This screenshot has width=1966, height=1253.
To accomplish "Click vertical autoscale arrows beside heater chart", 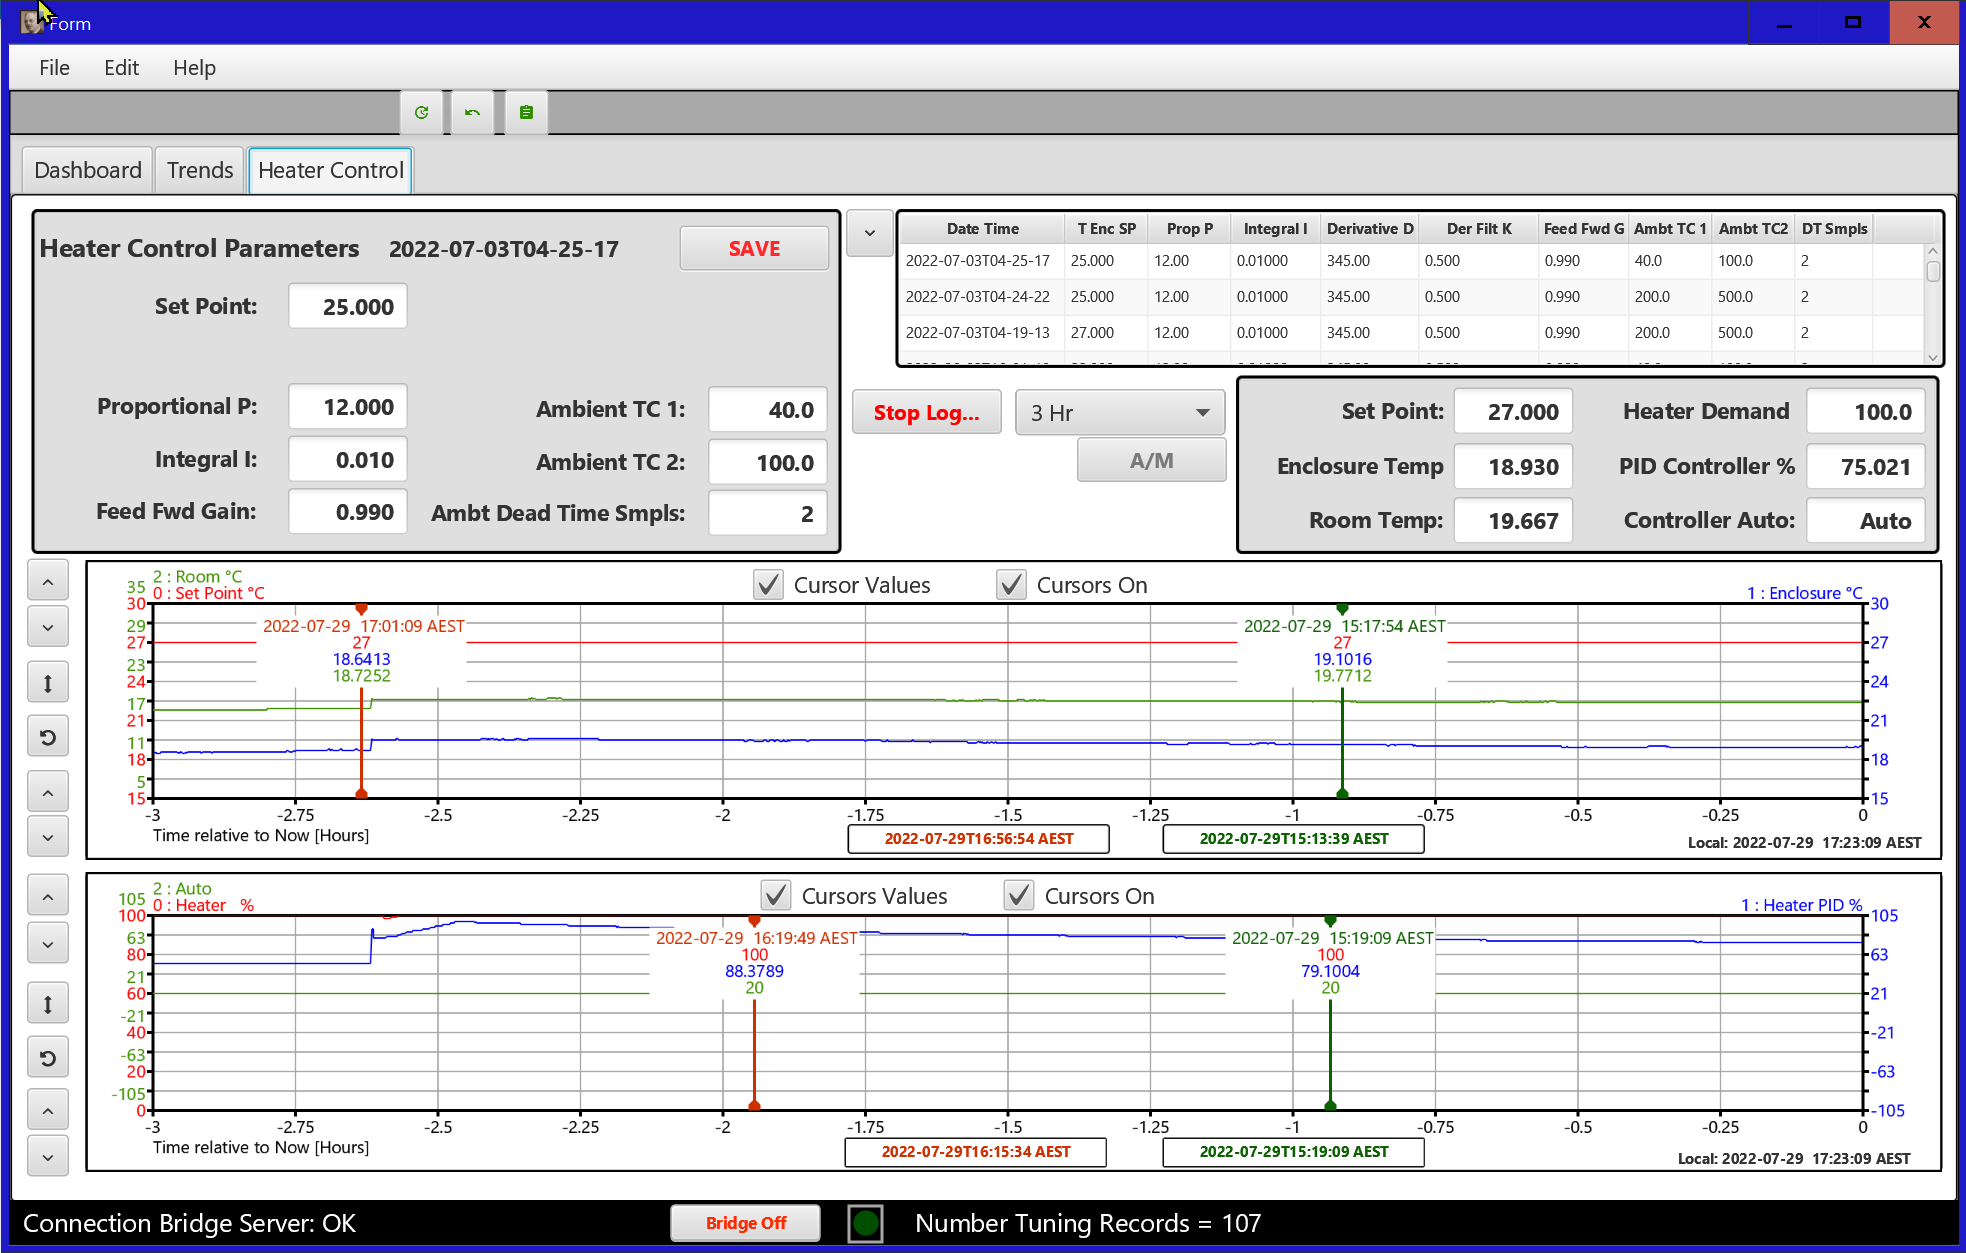I will 48,1004.
